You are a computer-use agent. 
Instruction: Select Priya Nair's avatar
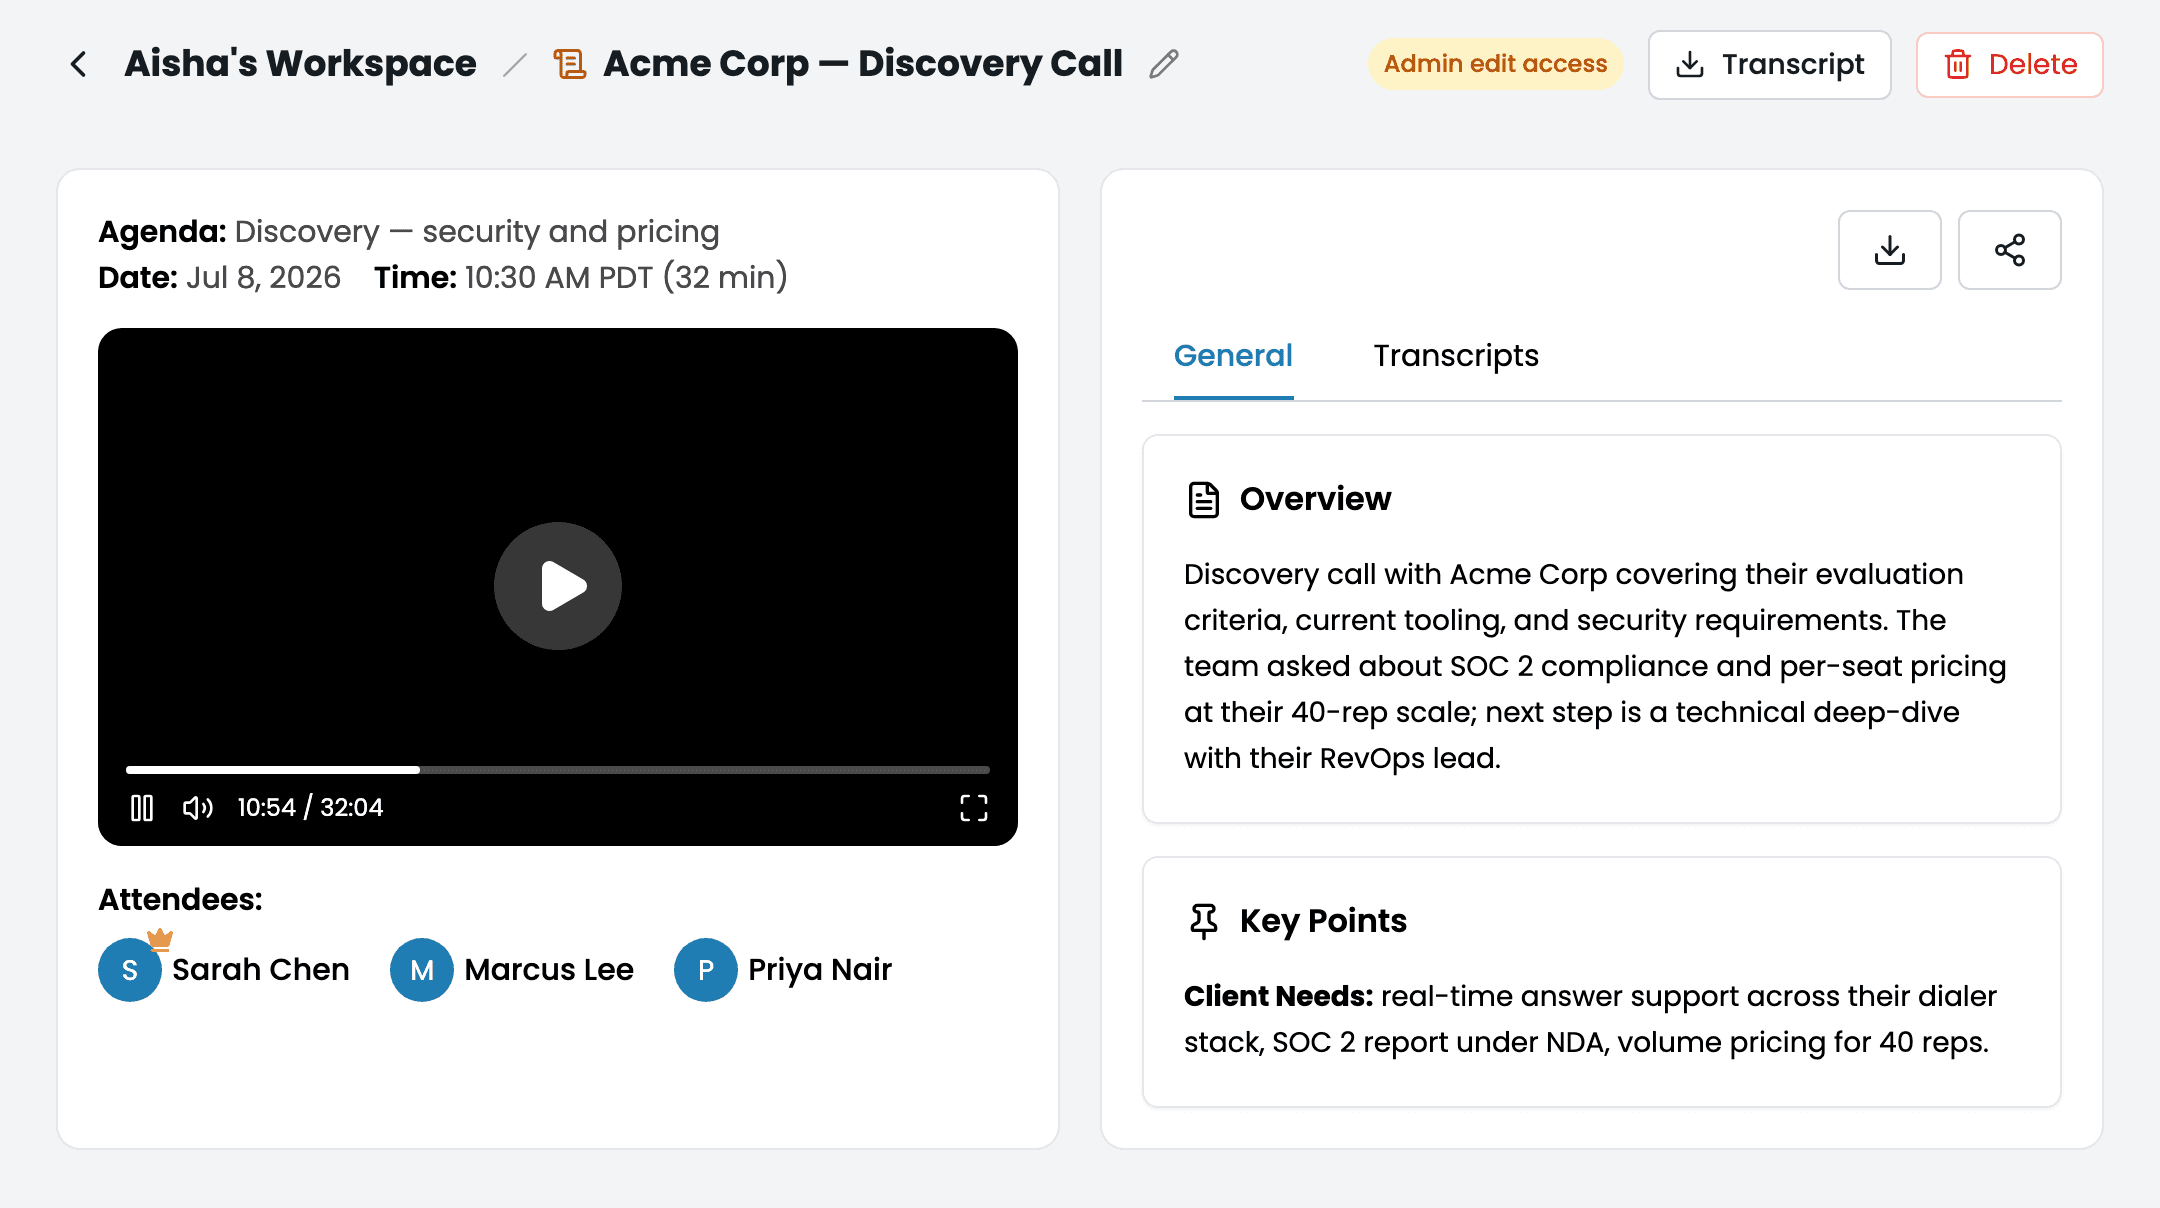[706, 970]
